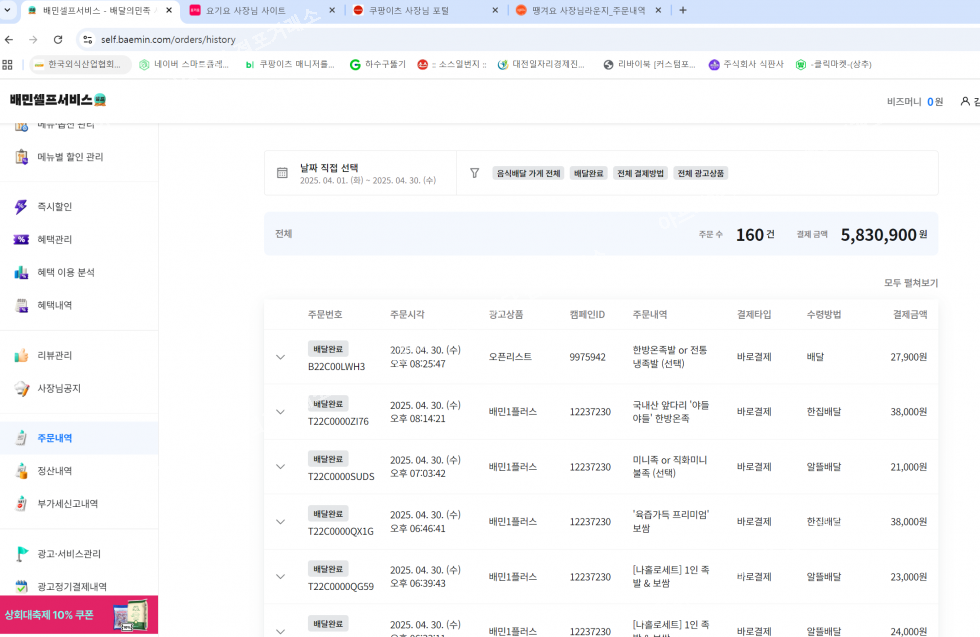The height and width of the screenshot is (637, 980).
Task: Reload the page with browser refresh button
Action: (58, 40)
